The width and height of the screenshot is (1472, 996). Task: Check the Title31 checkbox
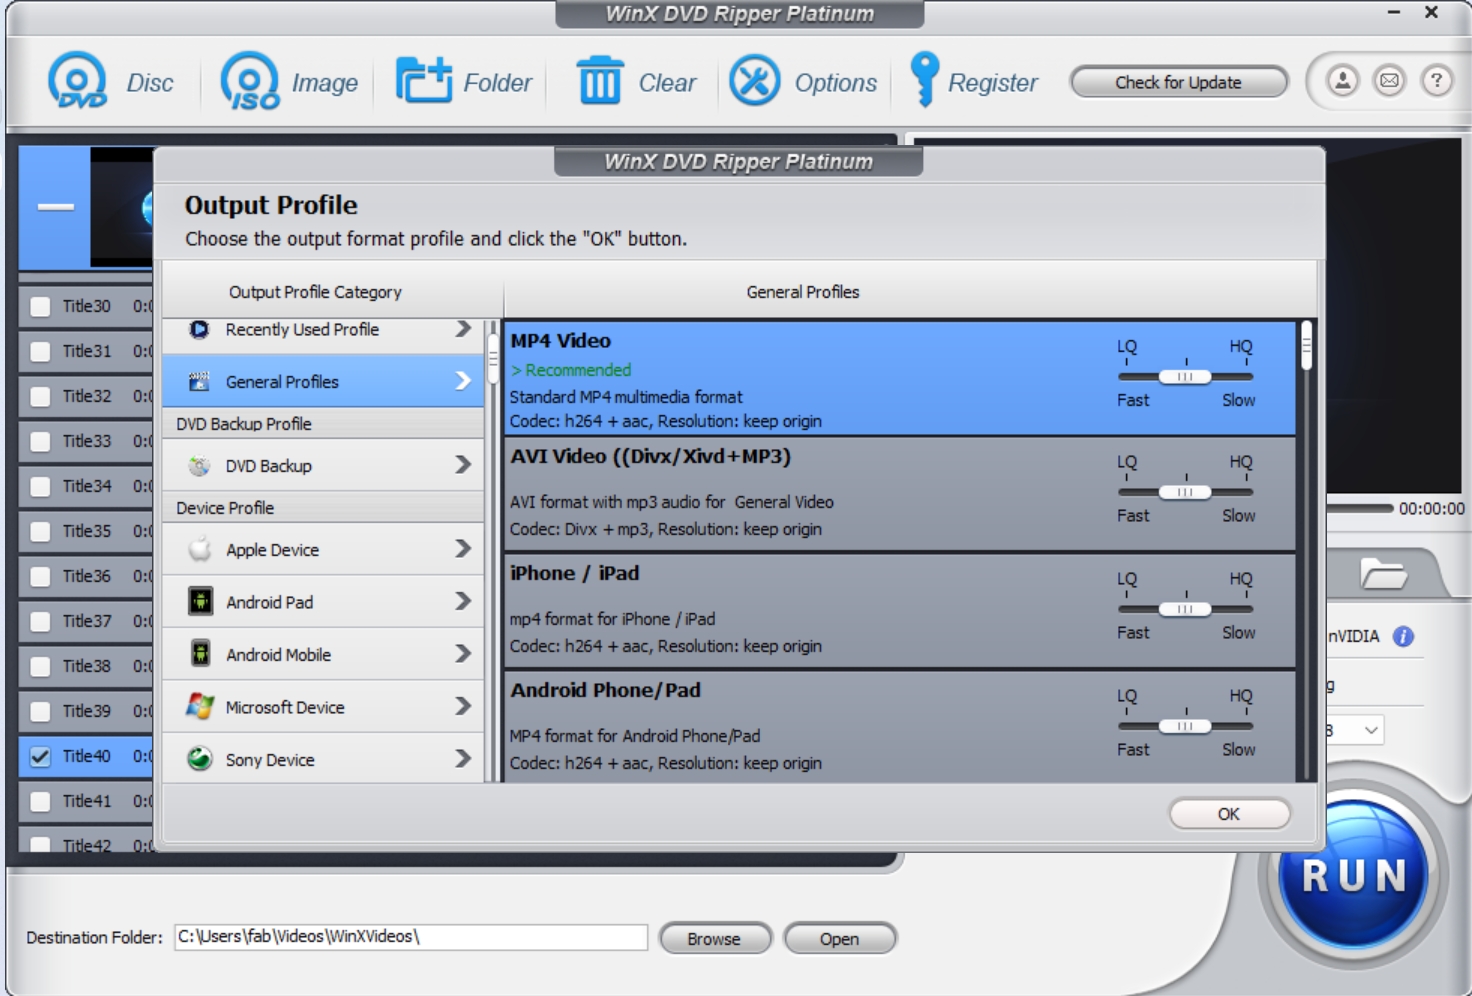(x=38, y=350)
